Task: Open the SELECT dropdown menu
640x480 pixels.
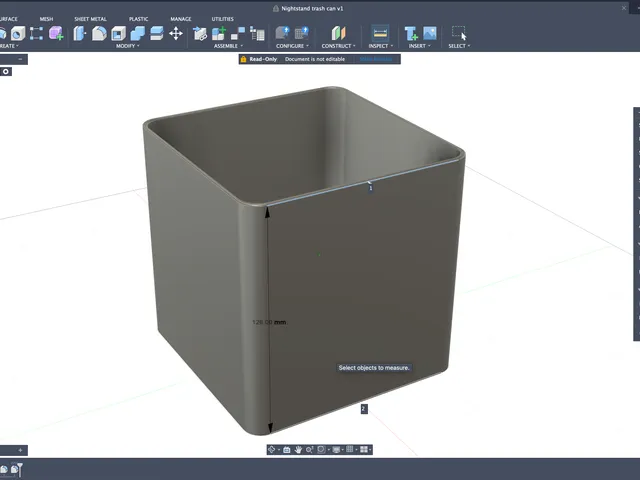Action: pyautogui.click(x=459, y=46)
